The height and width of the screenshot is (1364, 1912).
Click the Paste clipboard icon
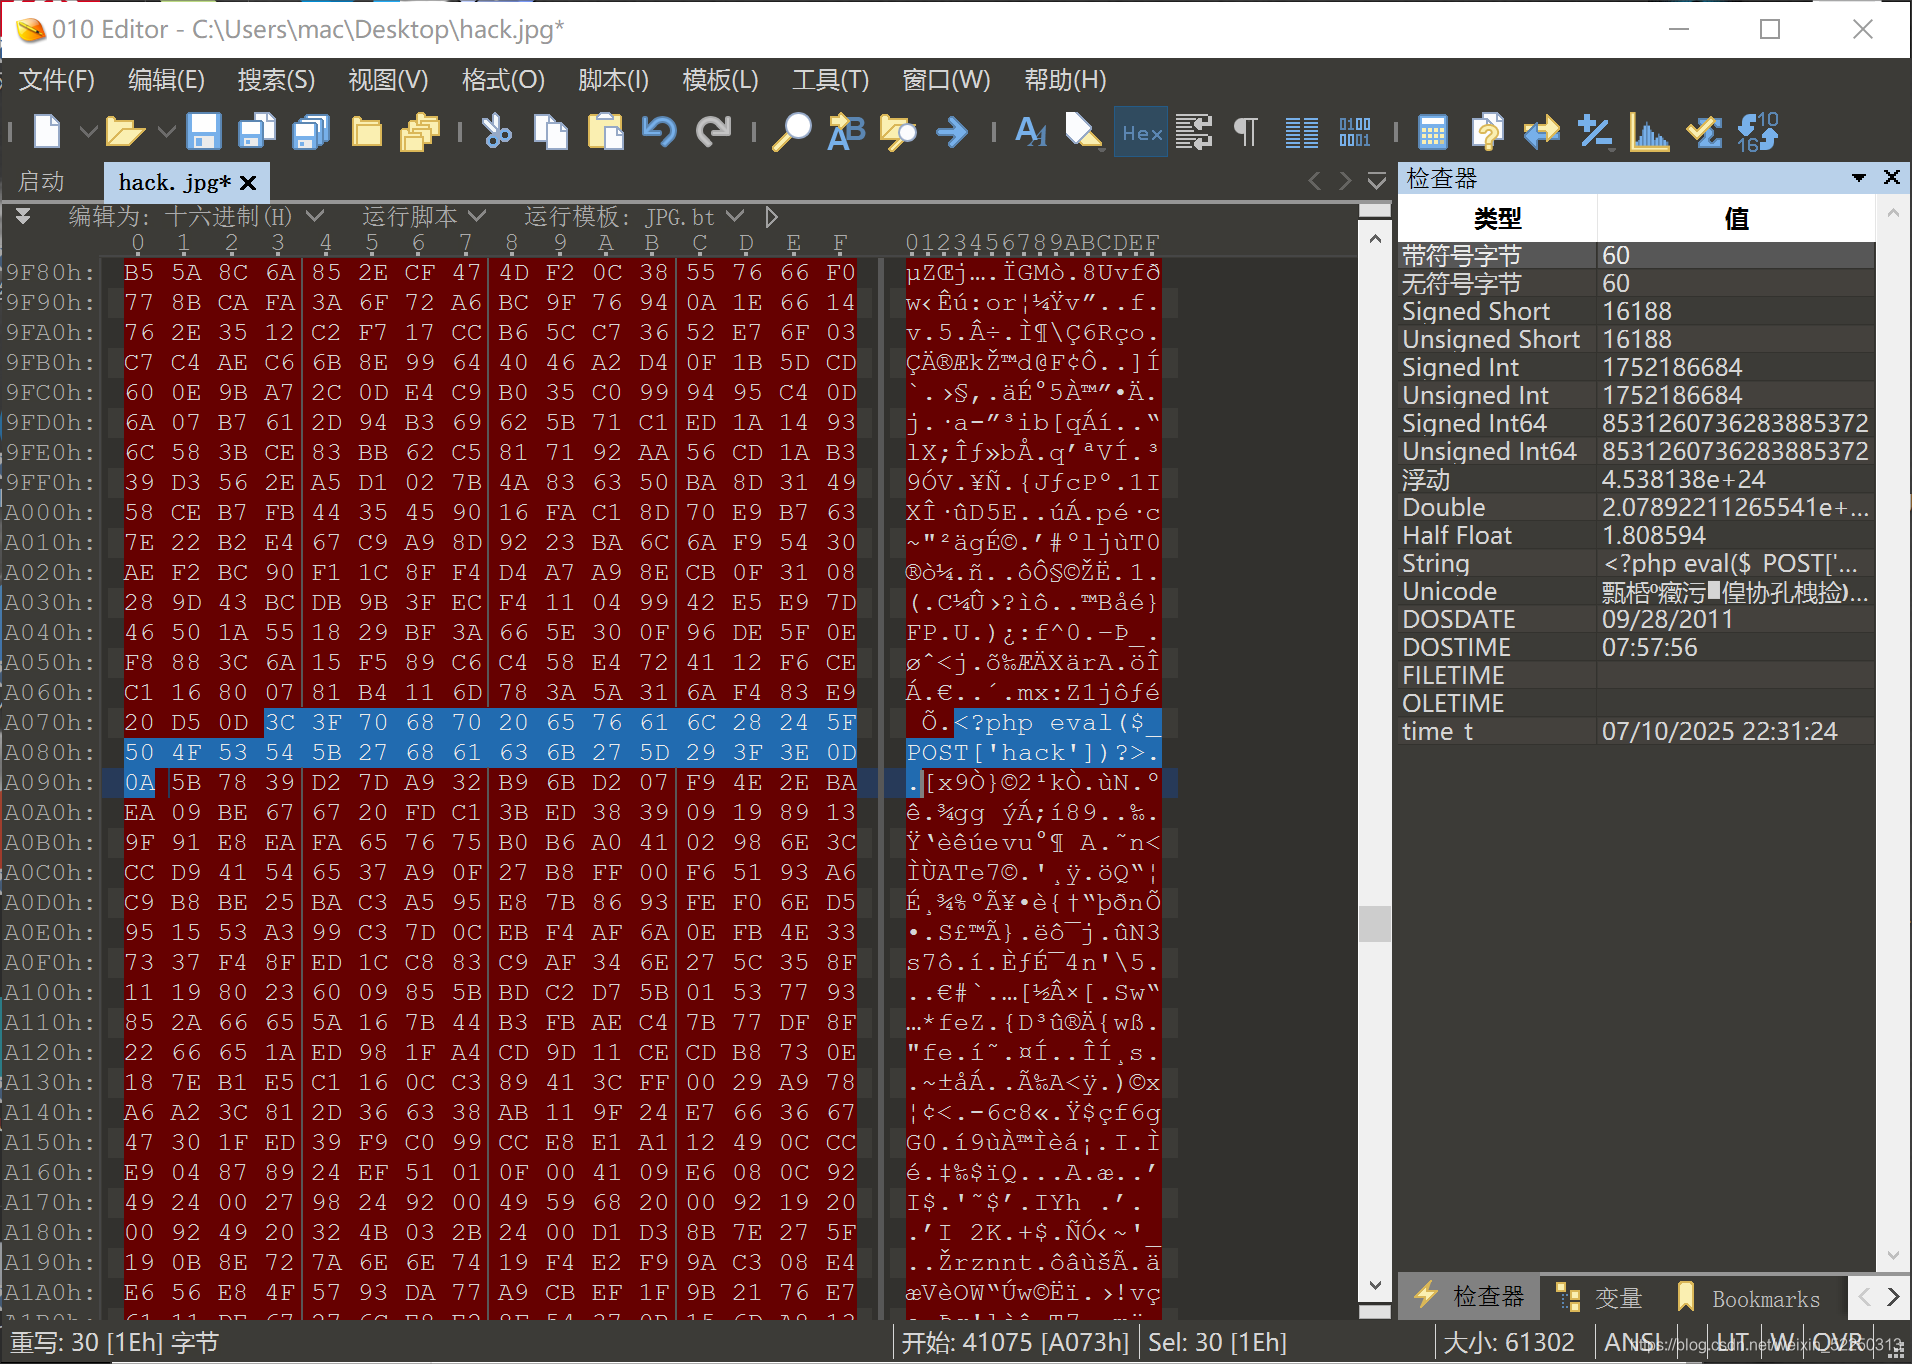pos(605,131)
